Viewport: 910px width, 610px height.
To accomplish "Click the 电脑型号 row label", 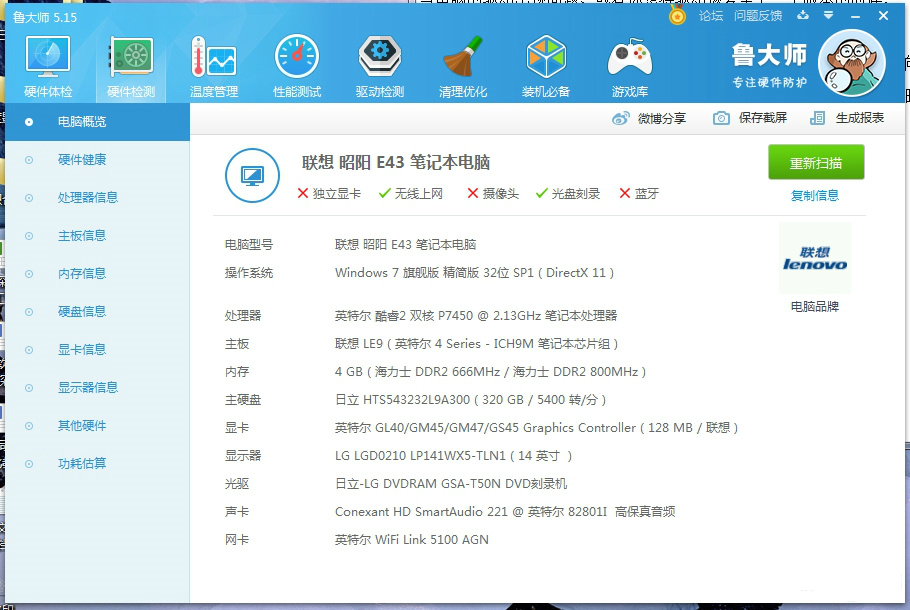I will pos(249,245).
